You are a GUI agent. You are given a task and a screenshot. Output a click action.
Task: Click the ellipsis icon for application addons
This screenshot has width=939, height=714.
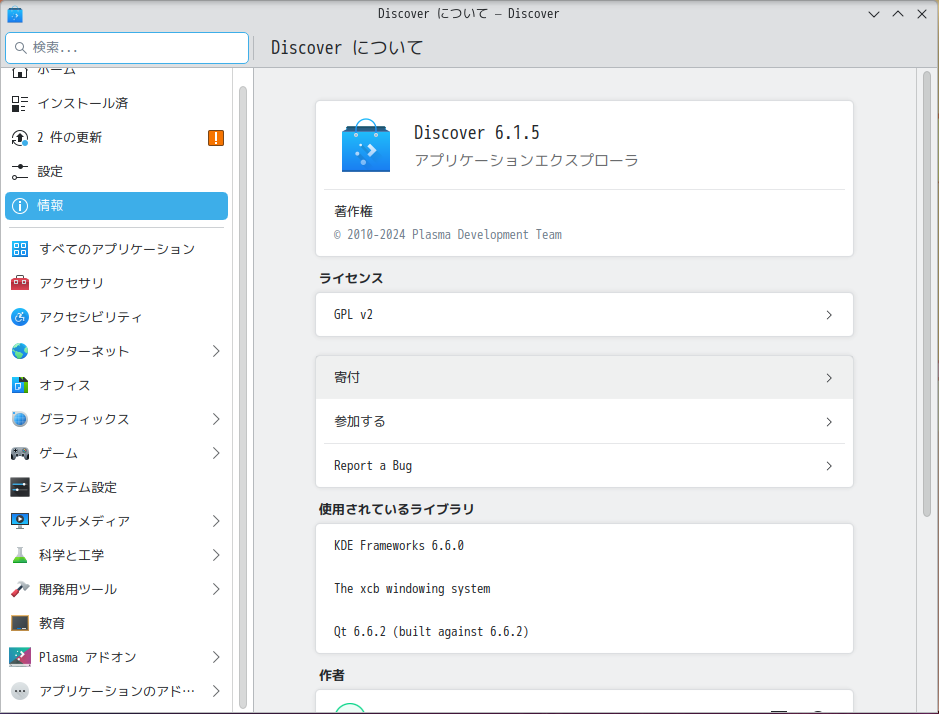click(x=20, y=691)
